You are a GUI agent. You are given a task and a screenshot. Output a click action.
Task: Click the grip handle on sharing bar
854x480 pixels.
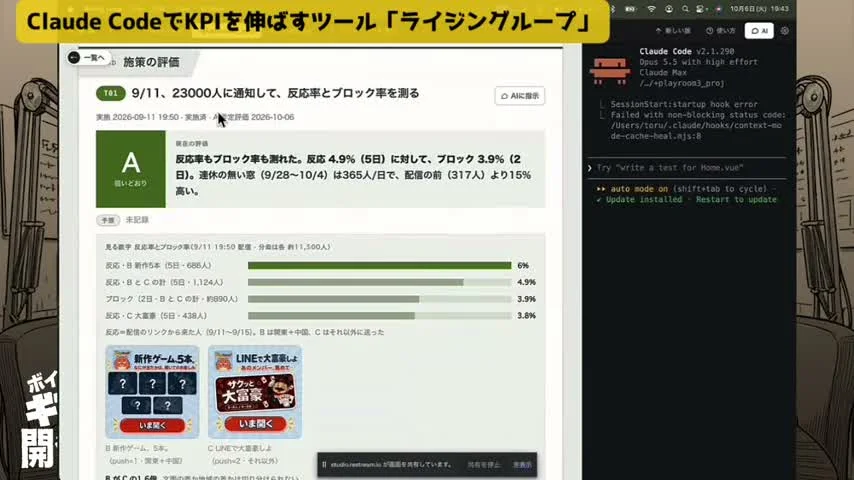324,465
